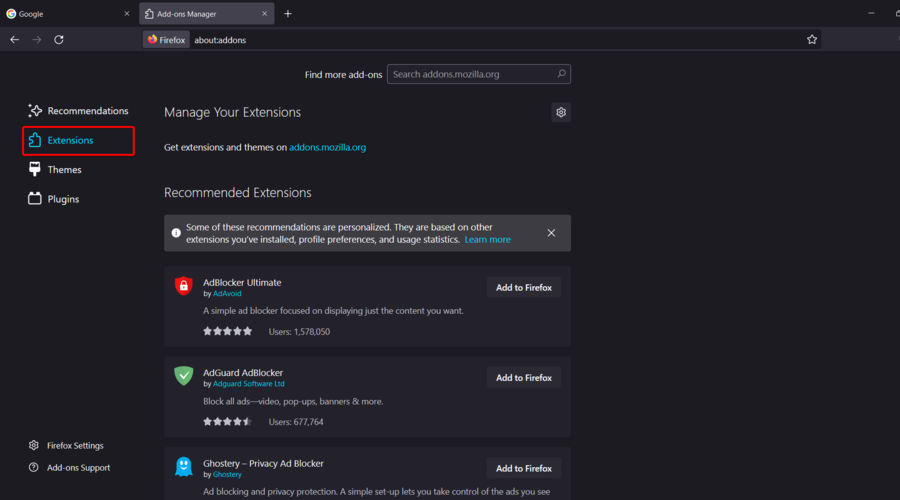Open the AdAvoid author link
Viewport: 900px width, 500px height.
pyautogui.click(x=227, y=293)
